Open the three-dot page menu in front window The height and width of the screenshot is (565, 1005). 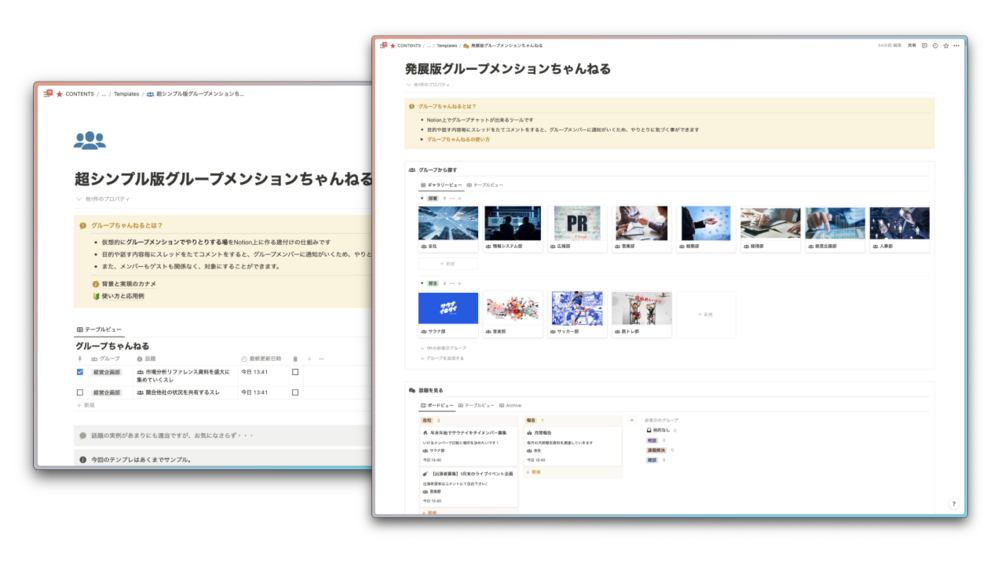(956, 45)
